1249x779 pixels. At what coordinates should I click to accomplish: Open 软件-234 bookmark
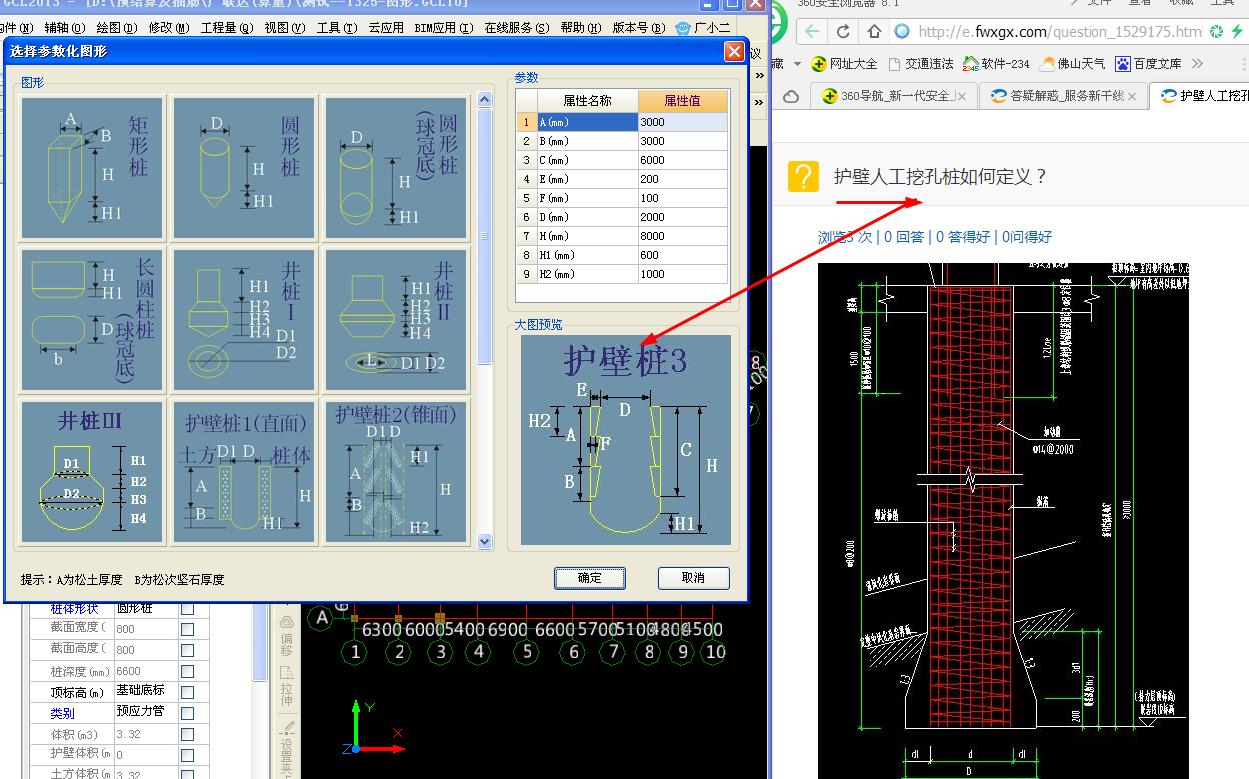[x=996, y=63]
